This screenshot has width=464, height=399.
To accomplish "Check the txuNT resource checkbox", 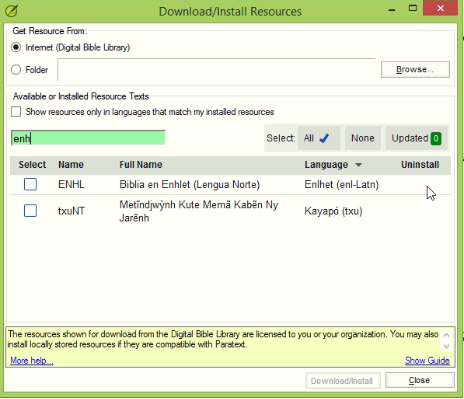I will coord(30,211).
